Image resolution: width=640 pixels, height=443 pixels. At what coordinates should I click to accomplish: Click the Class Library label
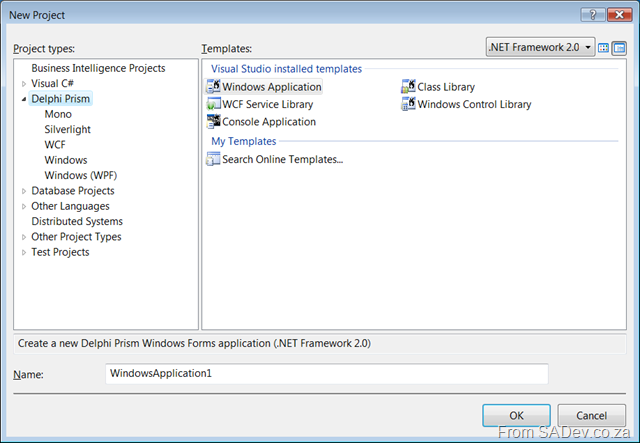pyautogui.click(x=446, y=87)
